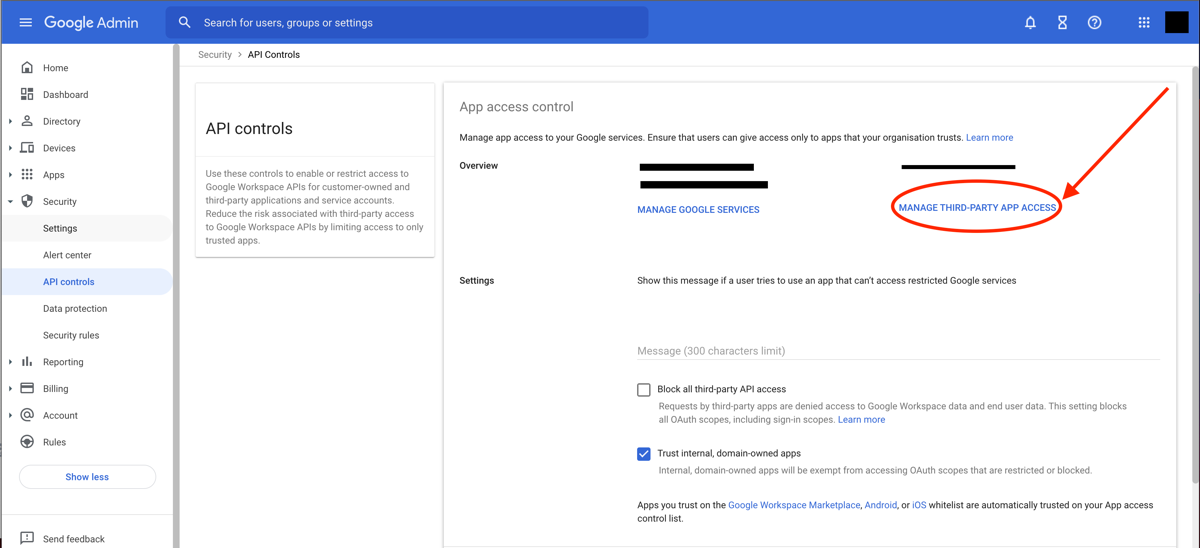Click the Show less button
The height and width of the screenshot is (548, 1200).
pyautogui.click(x=87, y=477)
